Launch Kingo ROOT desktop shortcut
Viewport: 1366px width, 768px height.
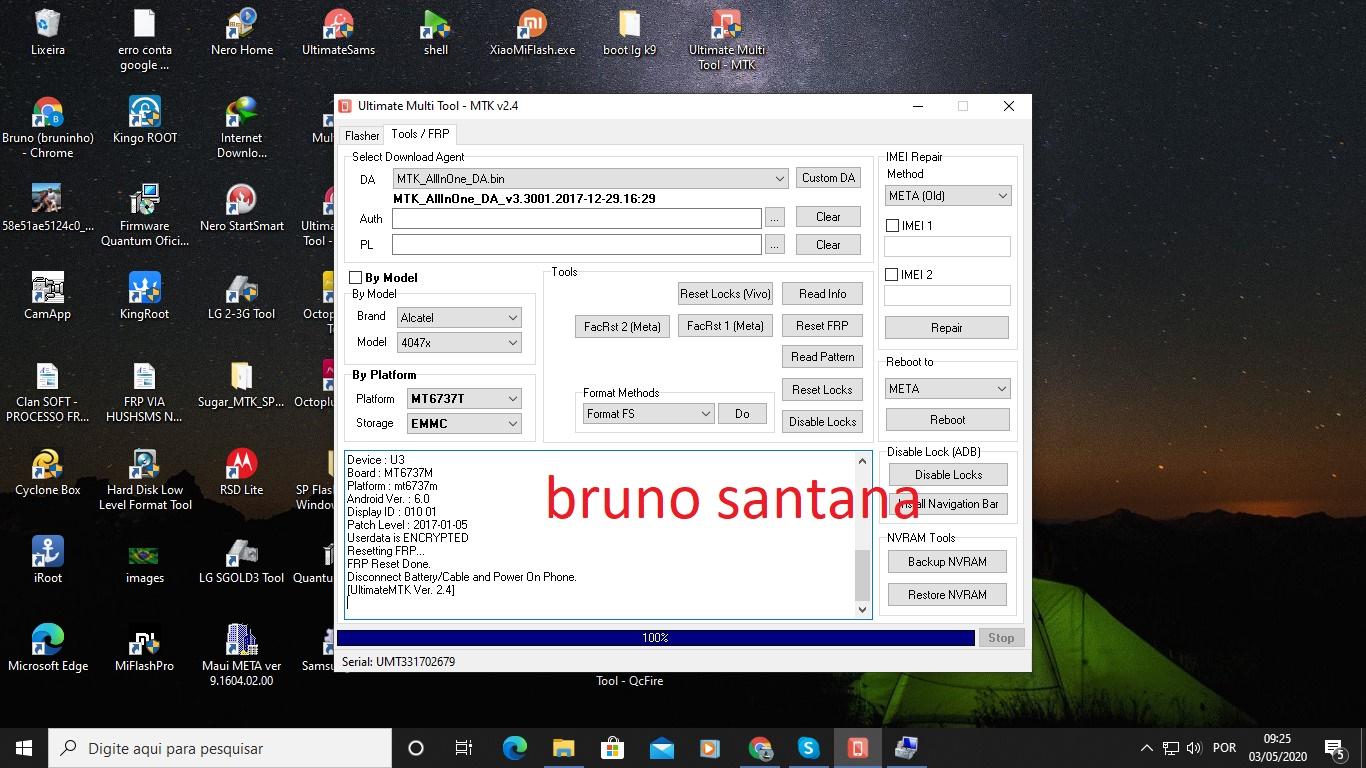145,120
